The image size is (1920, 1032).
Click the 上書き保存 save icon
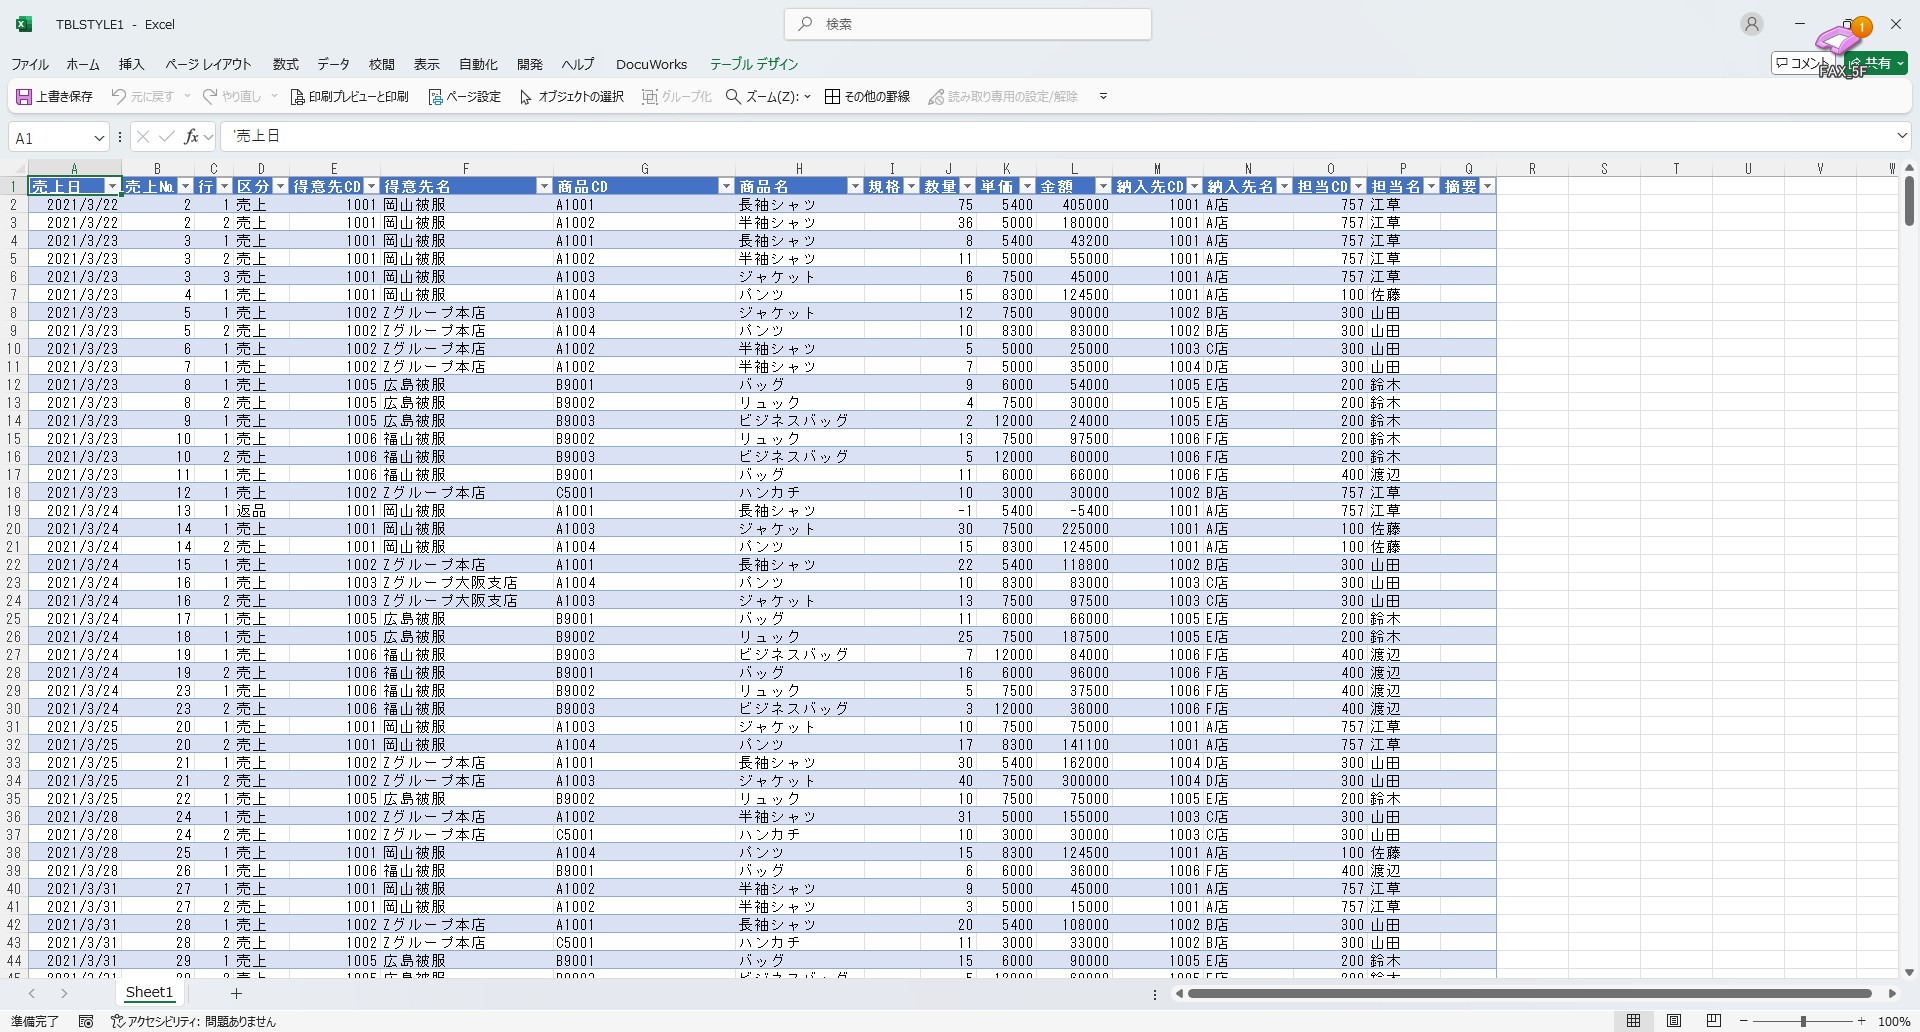point(24,97)
